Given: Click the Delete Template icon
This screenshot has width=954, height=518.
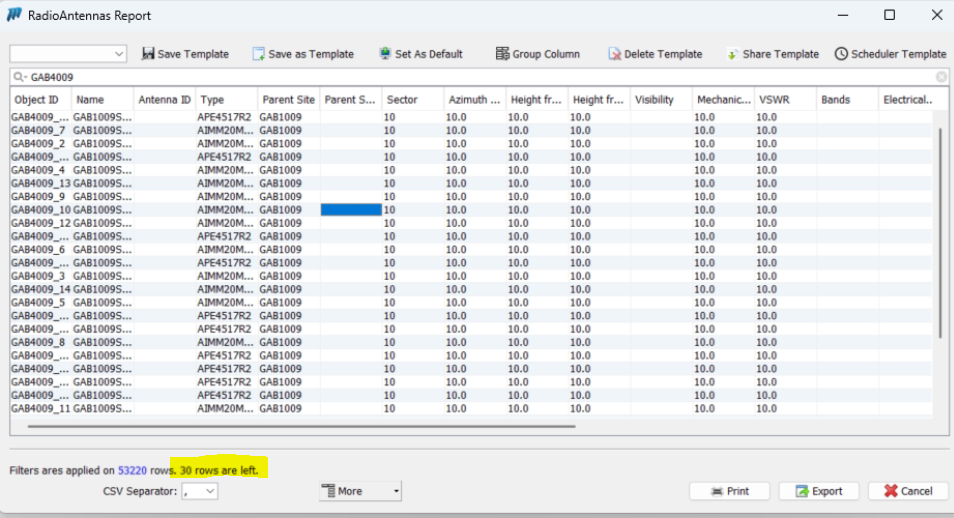Looking at the screenshot, I should 614,54.
